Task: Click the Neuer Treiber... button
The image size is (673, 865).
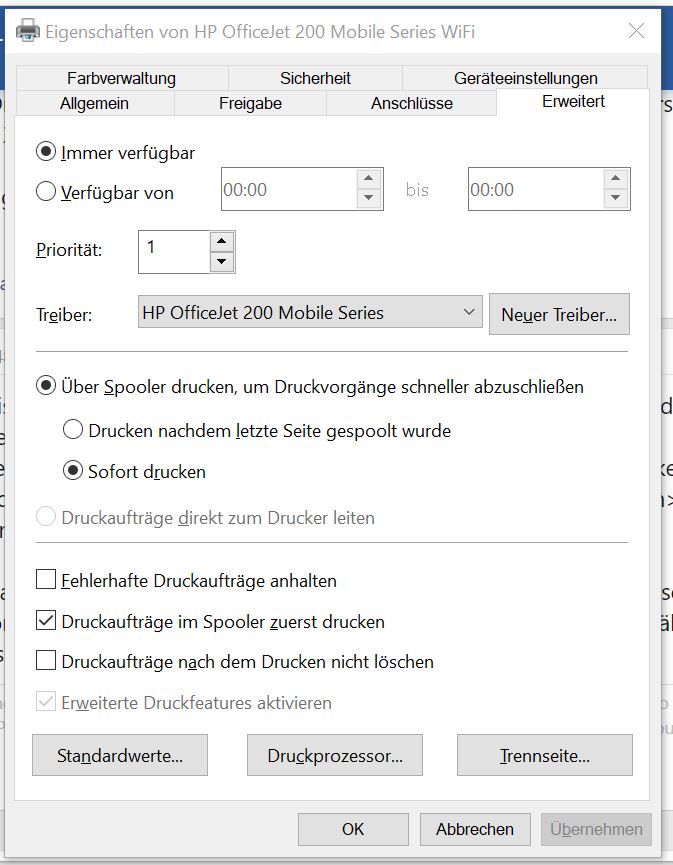Action: (559, 314)
